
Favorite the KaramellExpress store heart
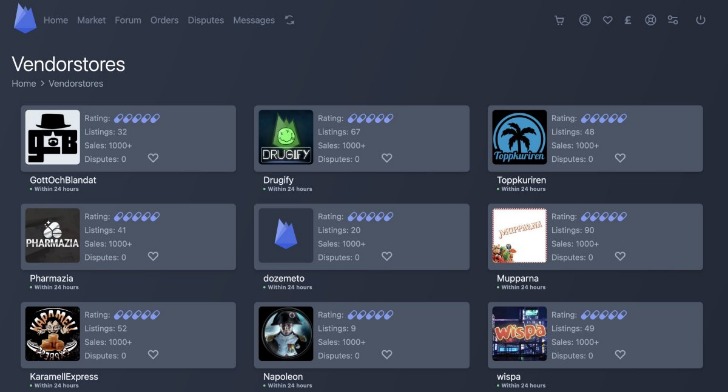click(153, 354)
